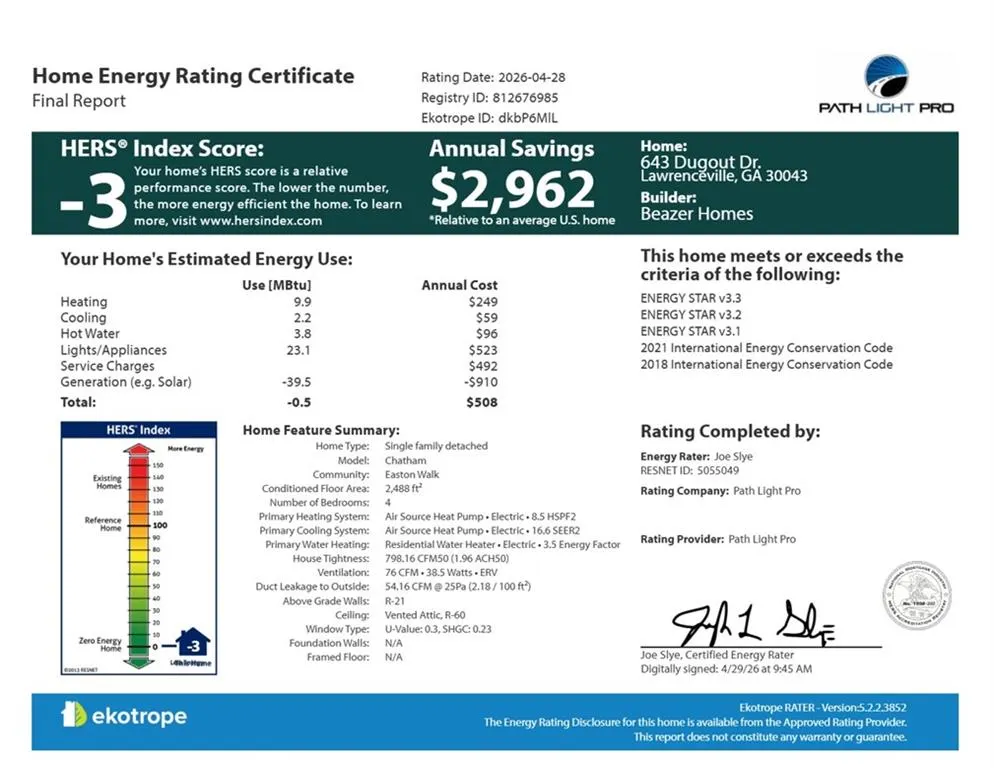
Task: Click the Path Light Pro globe logo
Action: click(x=886, y=76)
